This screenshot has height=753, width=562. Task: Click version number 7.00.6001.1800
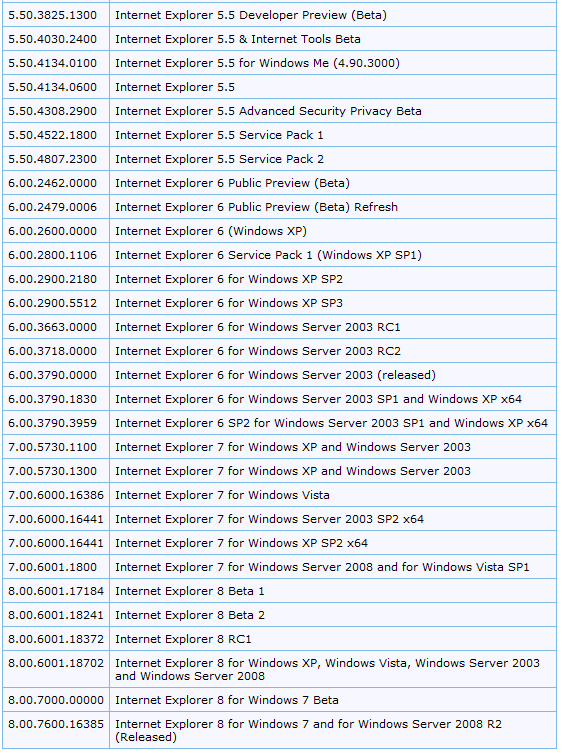click(x=52, y=567)
